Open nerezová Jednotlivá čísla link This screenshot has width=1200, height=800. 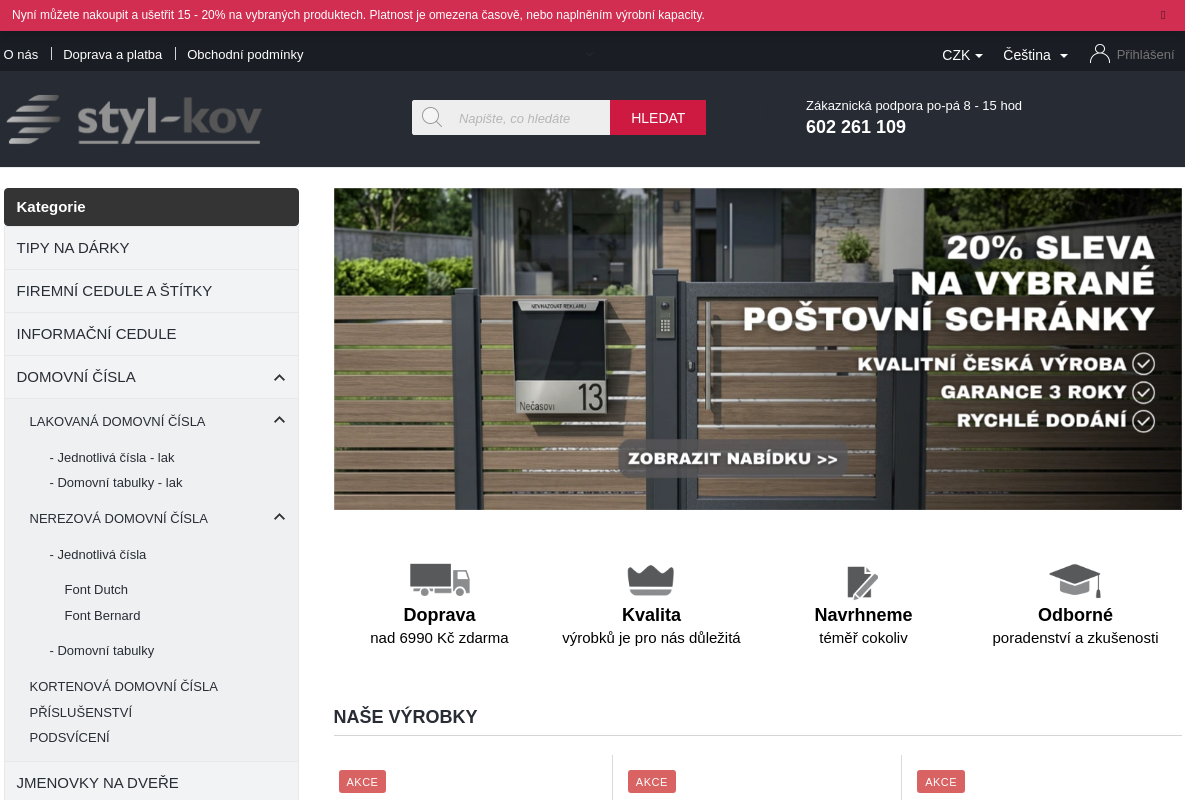tap(98, 555)
